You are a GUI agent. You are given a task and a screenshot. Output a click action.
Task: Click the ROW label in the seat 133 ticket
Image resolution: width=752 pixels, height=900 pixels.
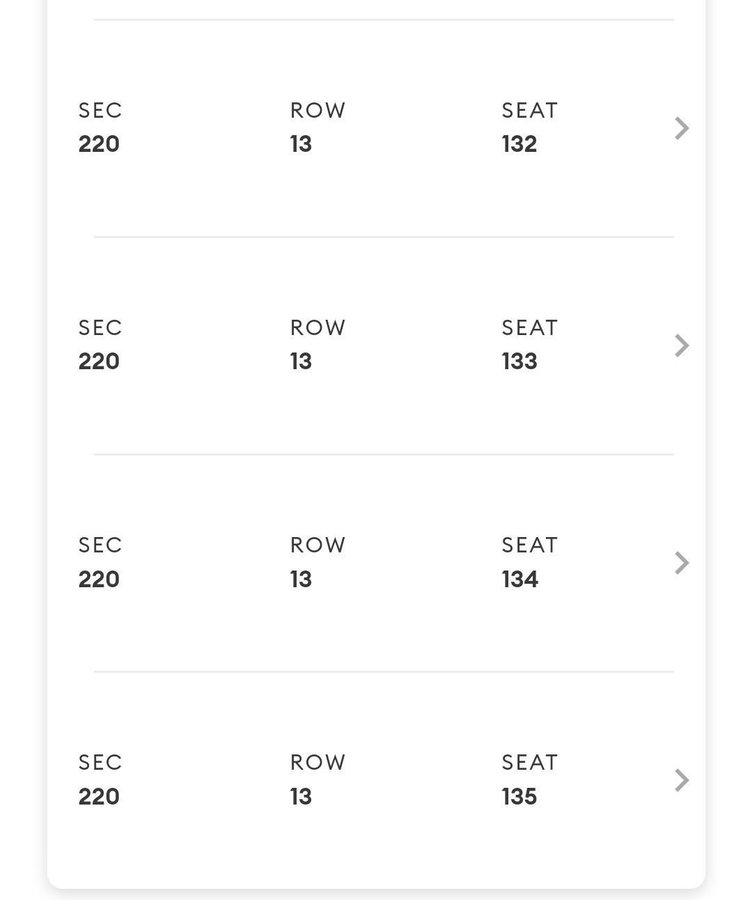click(x=317, y=328)
